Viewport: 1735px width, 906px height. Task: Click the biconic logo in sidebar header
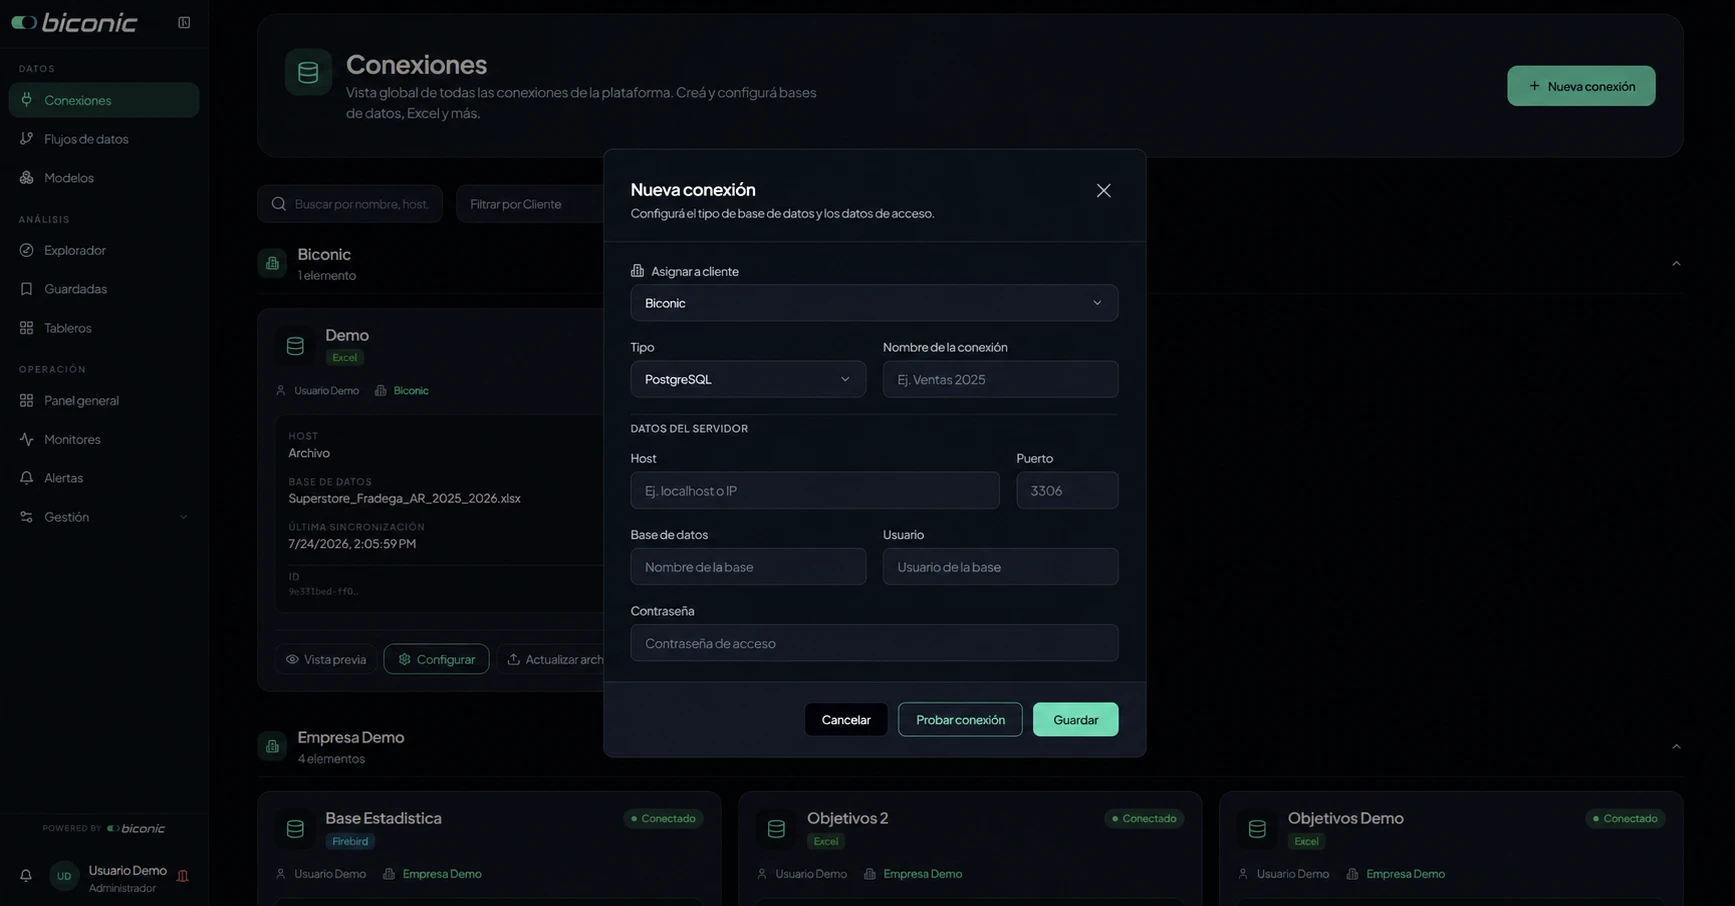point(74,22)
